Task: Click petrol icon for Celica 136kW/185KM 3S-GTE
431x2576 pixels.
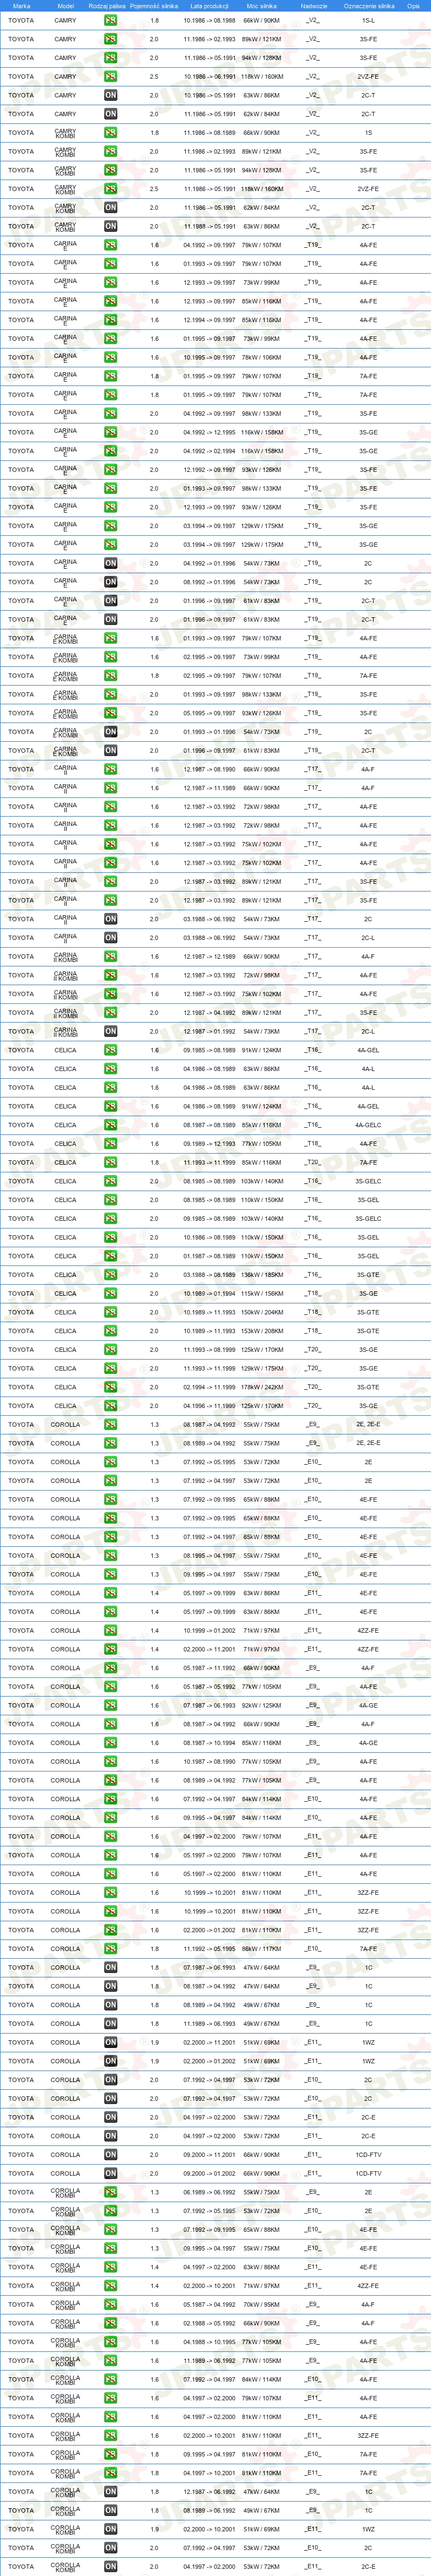Action: coord(110,1275)
